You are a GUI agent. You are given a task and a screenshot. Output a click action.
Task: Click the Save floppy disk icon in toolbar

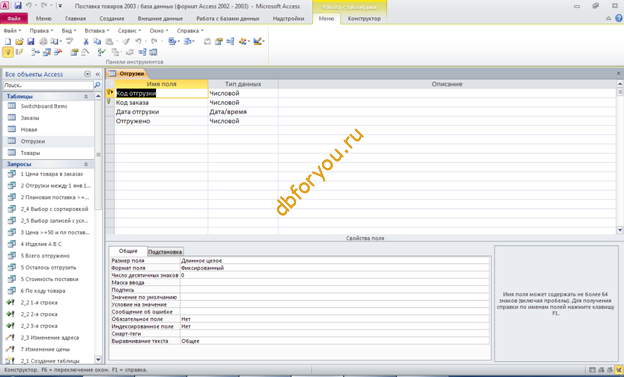31,41
